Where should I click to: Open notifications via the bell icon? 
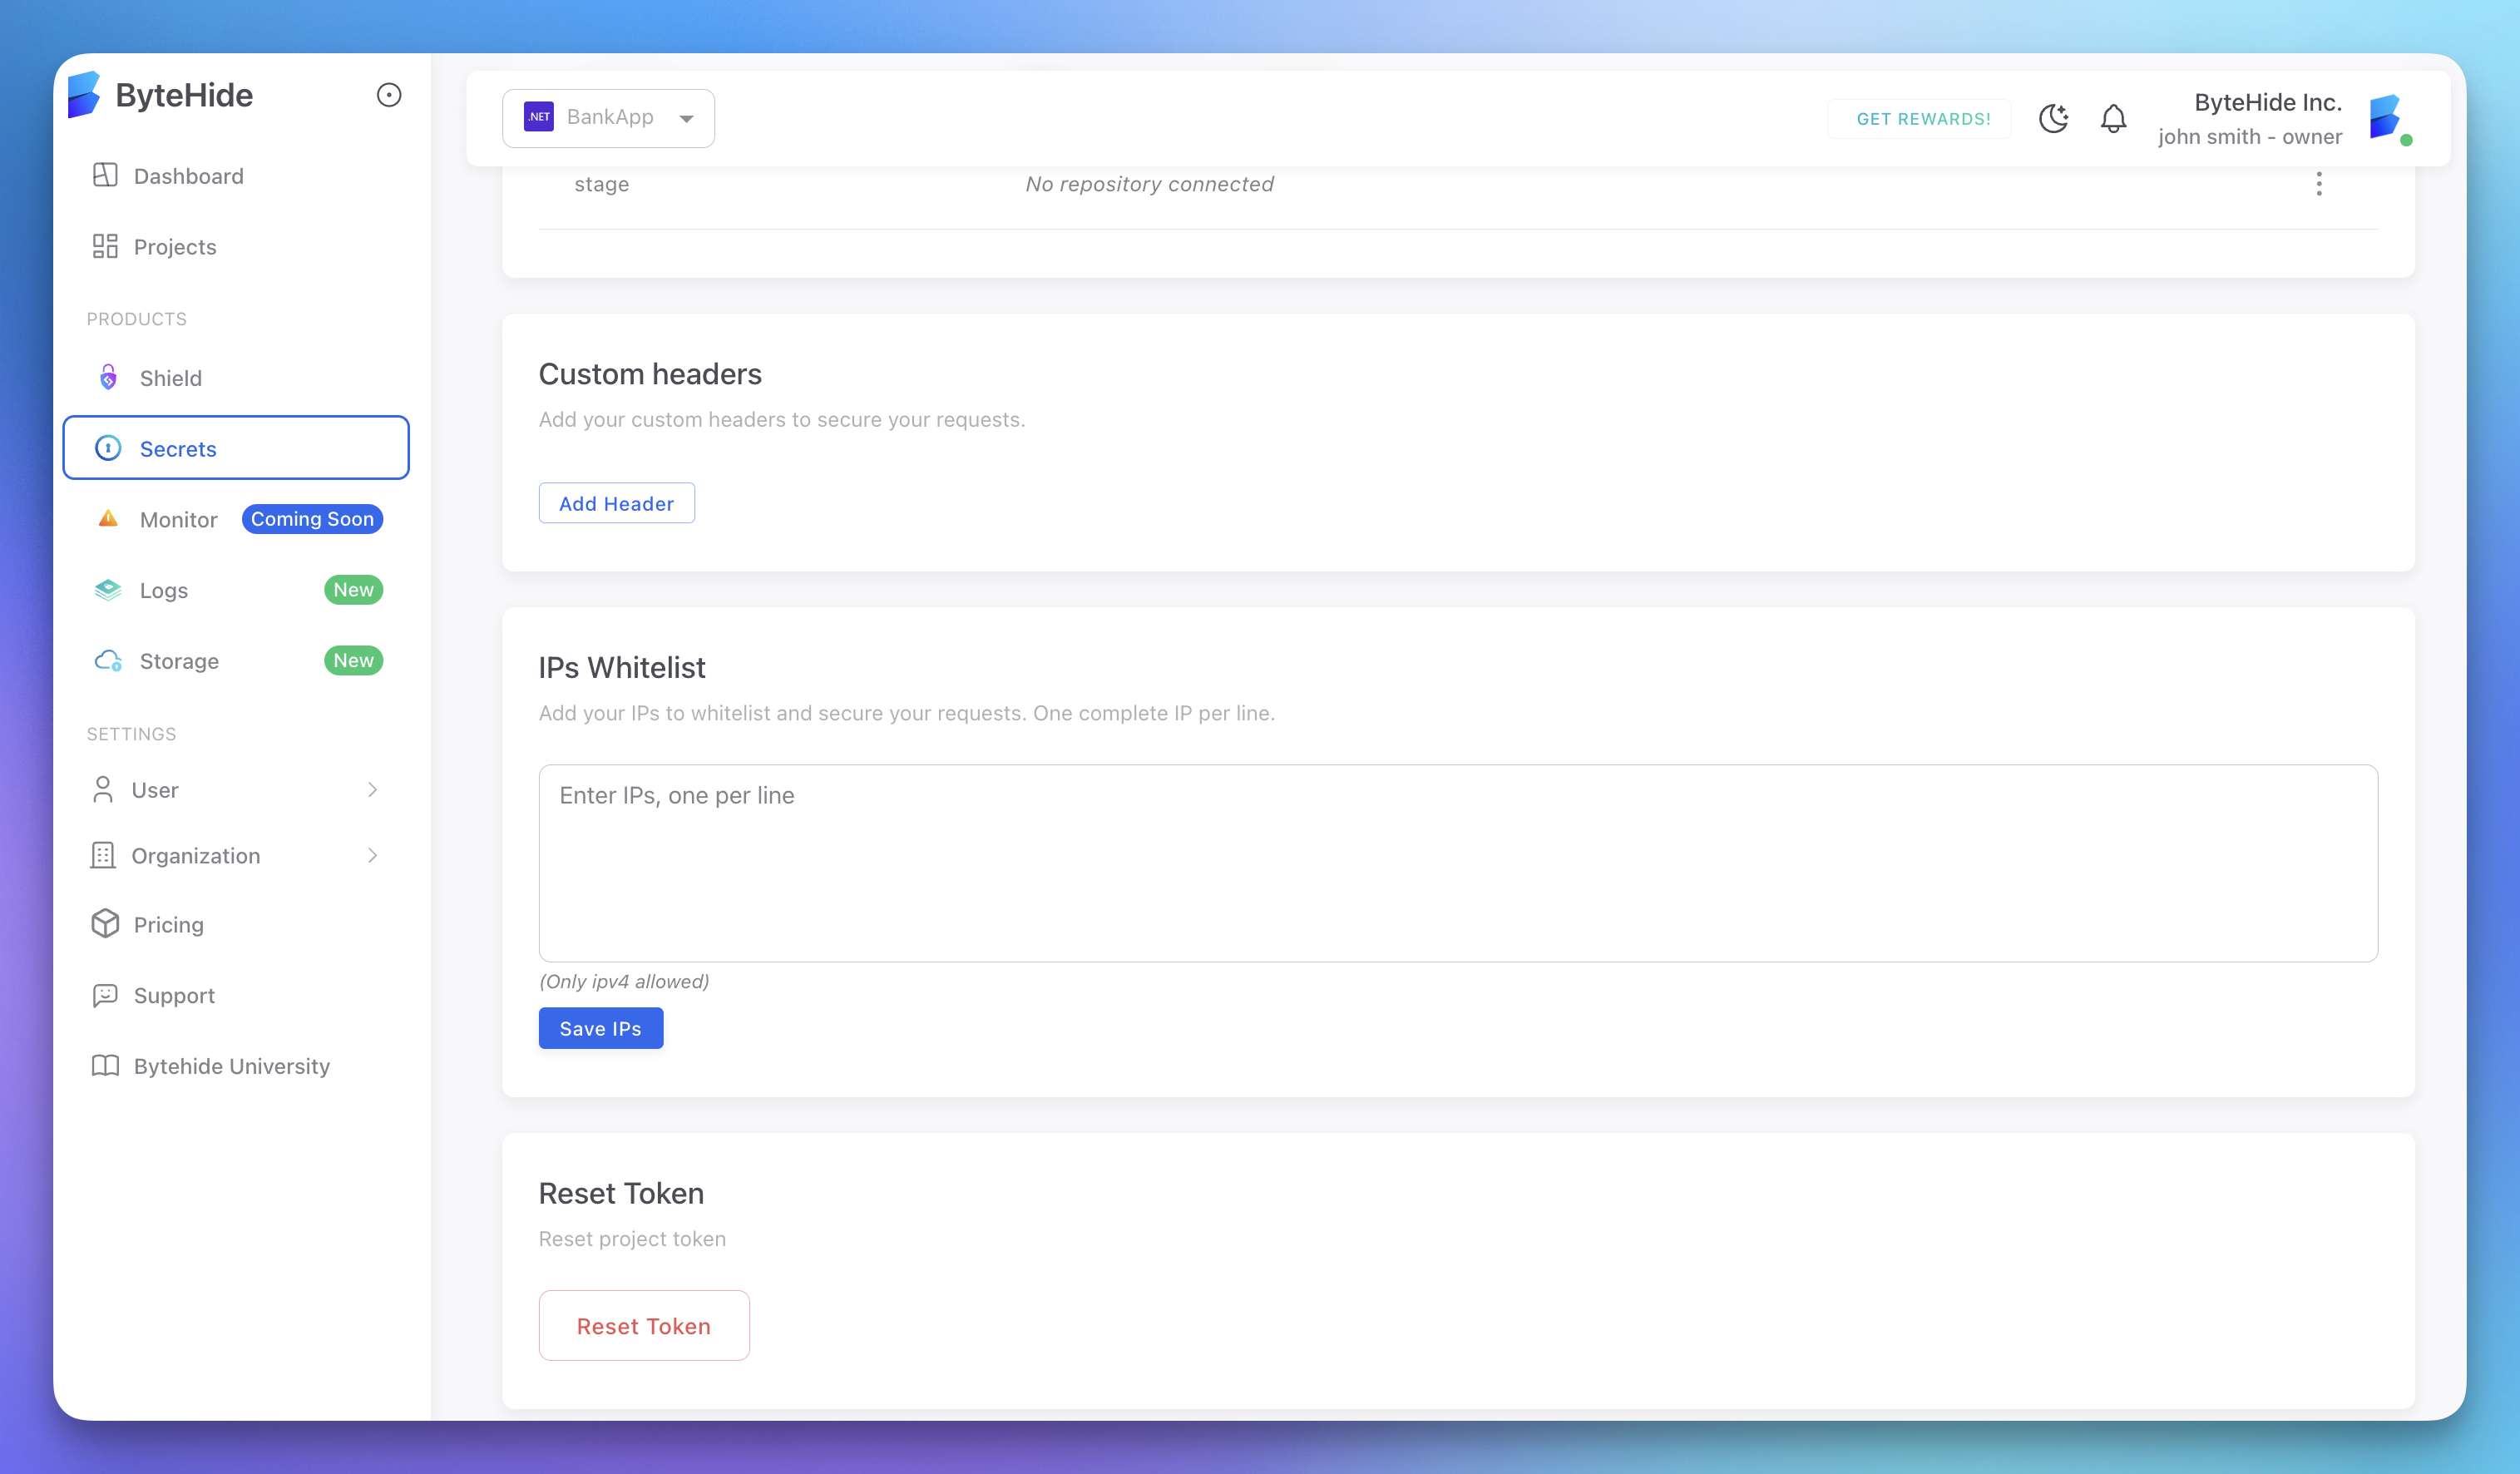pyautogui.click(x=2113, y=118)
